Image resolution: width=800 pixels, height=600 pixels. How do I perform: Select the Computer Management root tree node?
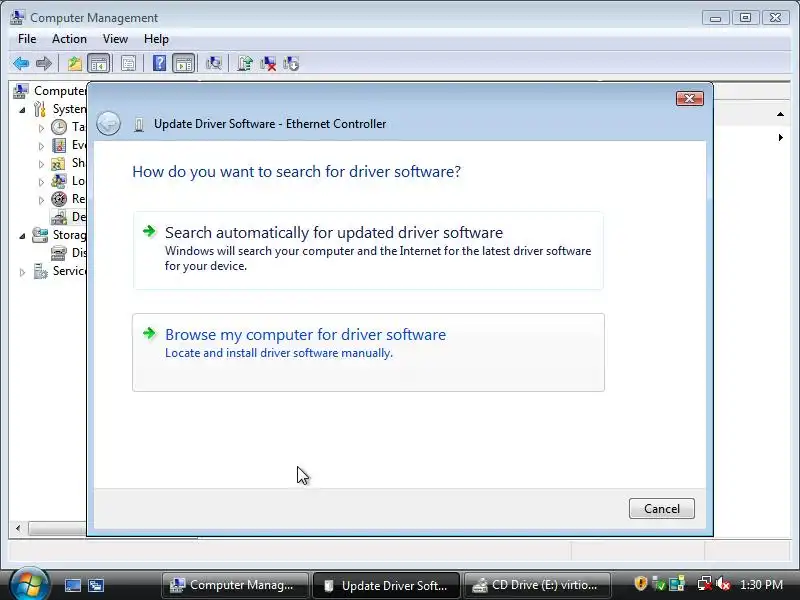click(x=49, y=91)
